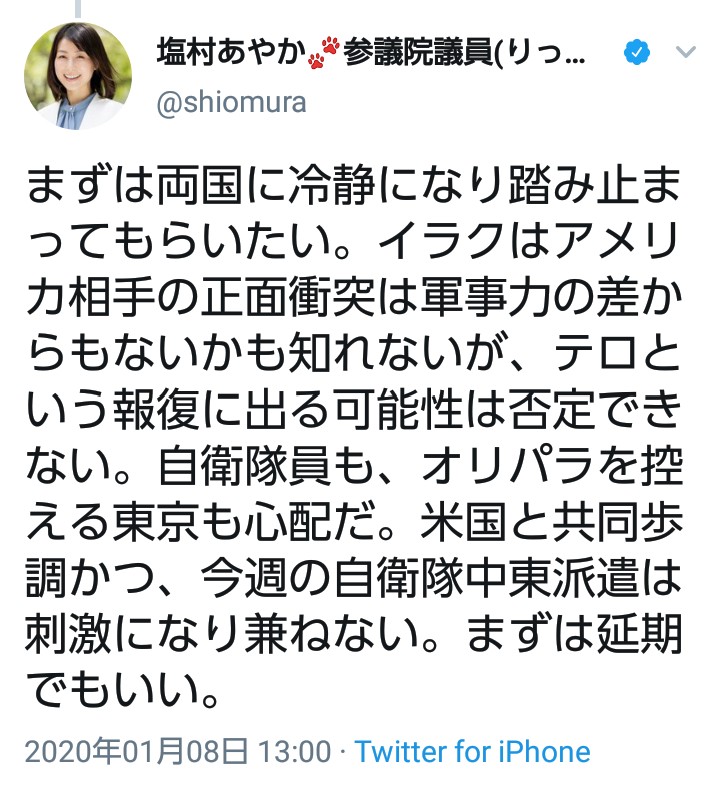
Task: Click the line with 東京も心配だ
Action: tap(354, 521)
